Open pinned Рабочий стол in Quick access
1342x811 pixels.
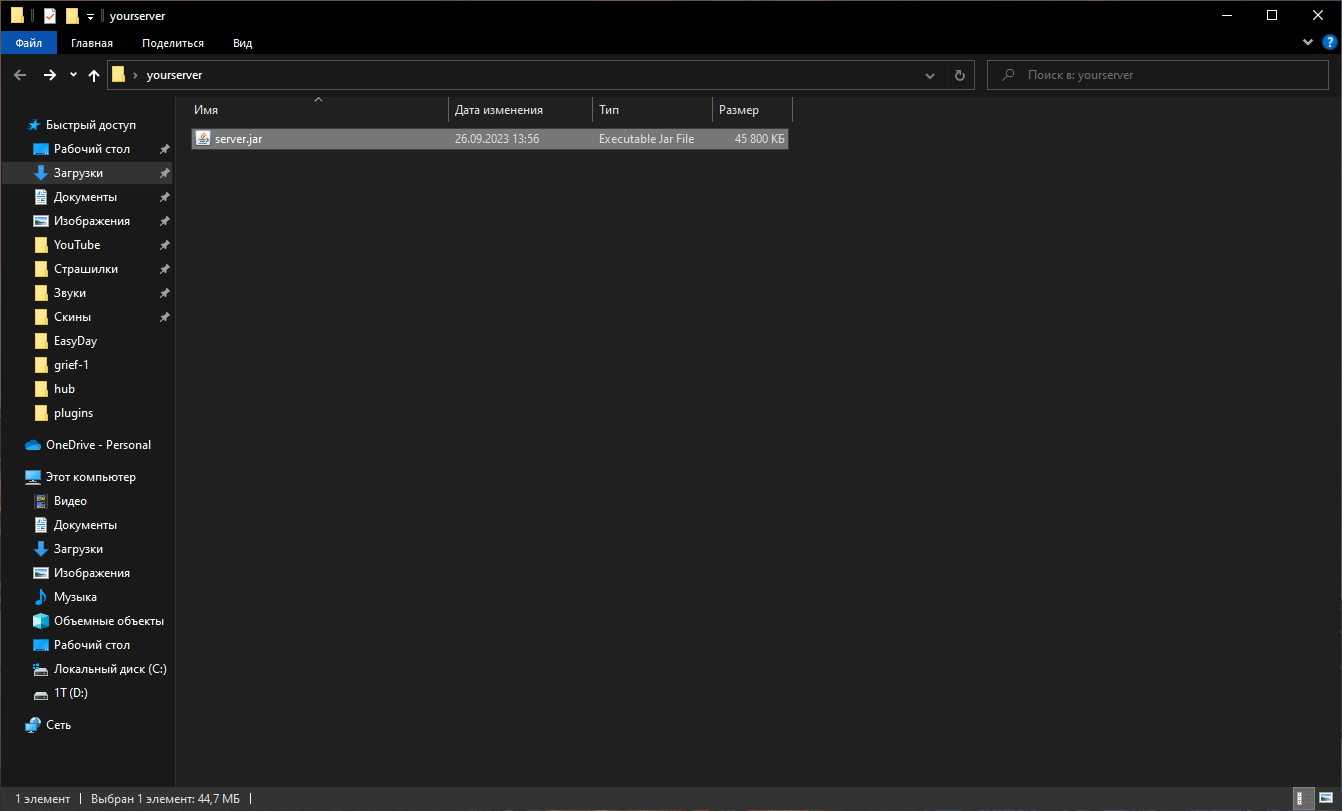point(92,149)
